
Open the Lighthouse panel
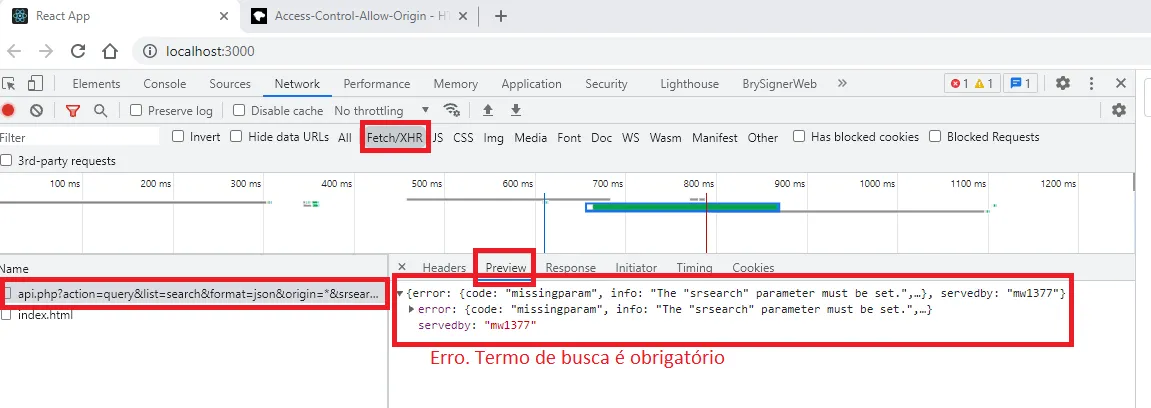pos(689,84)
